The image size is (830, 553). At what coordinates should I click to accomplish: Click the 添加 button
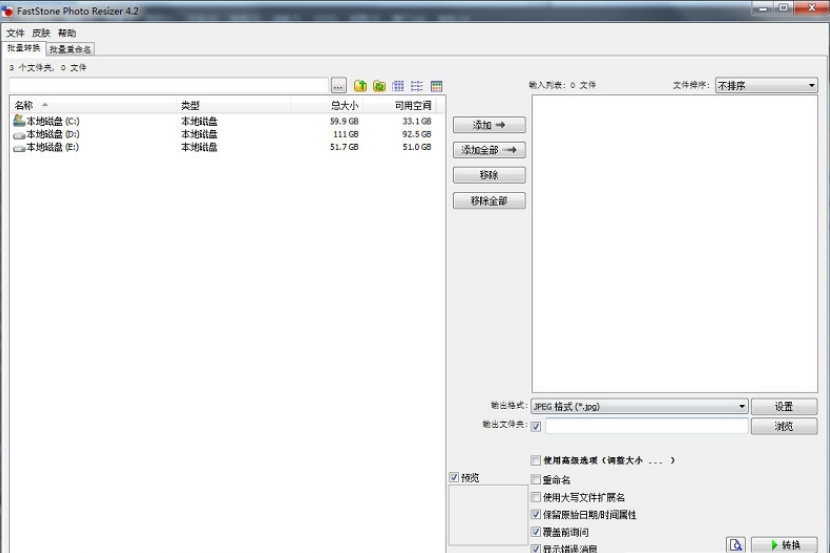(x=489, y=125)
